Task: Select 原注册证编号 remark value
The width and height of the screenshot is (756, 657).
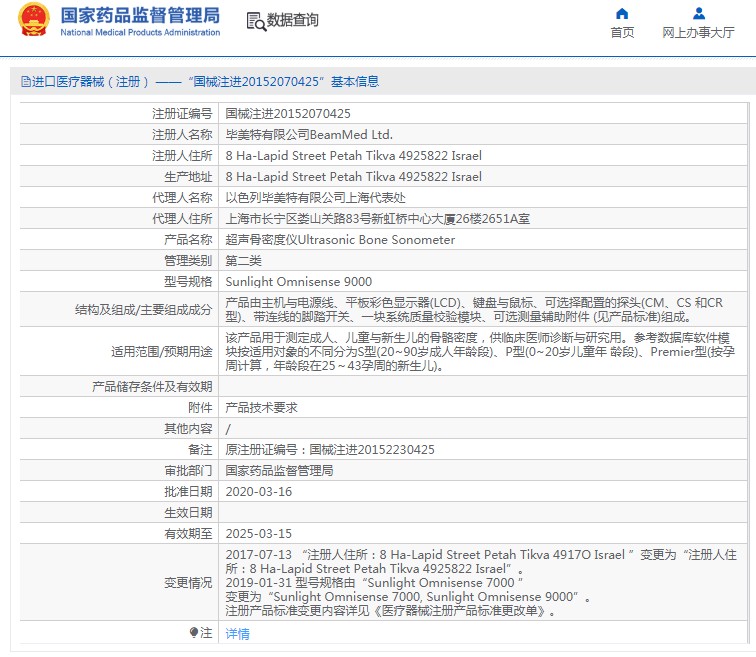Action: coord(330,450)
